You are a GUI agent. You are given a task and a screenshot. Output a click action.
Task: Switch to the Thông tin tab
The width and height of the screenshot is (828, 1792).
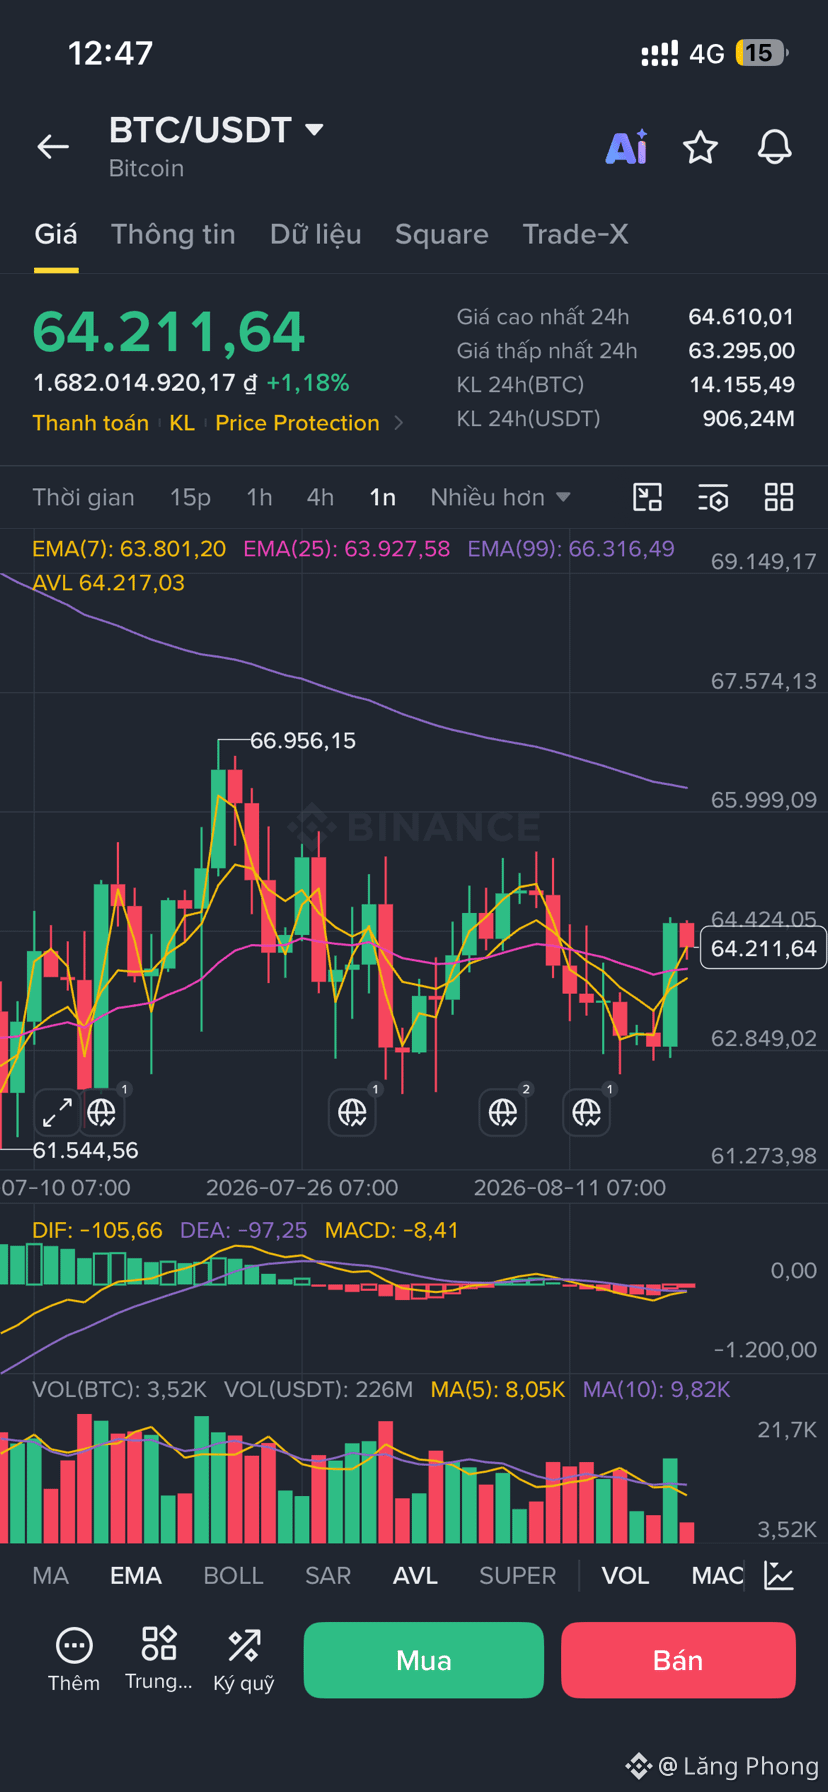coord(173,234)
